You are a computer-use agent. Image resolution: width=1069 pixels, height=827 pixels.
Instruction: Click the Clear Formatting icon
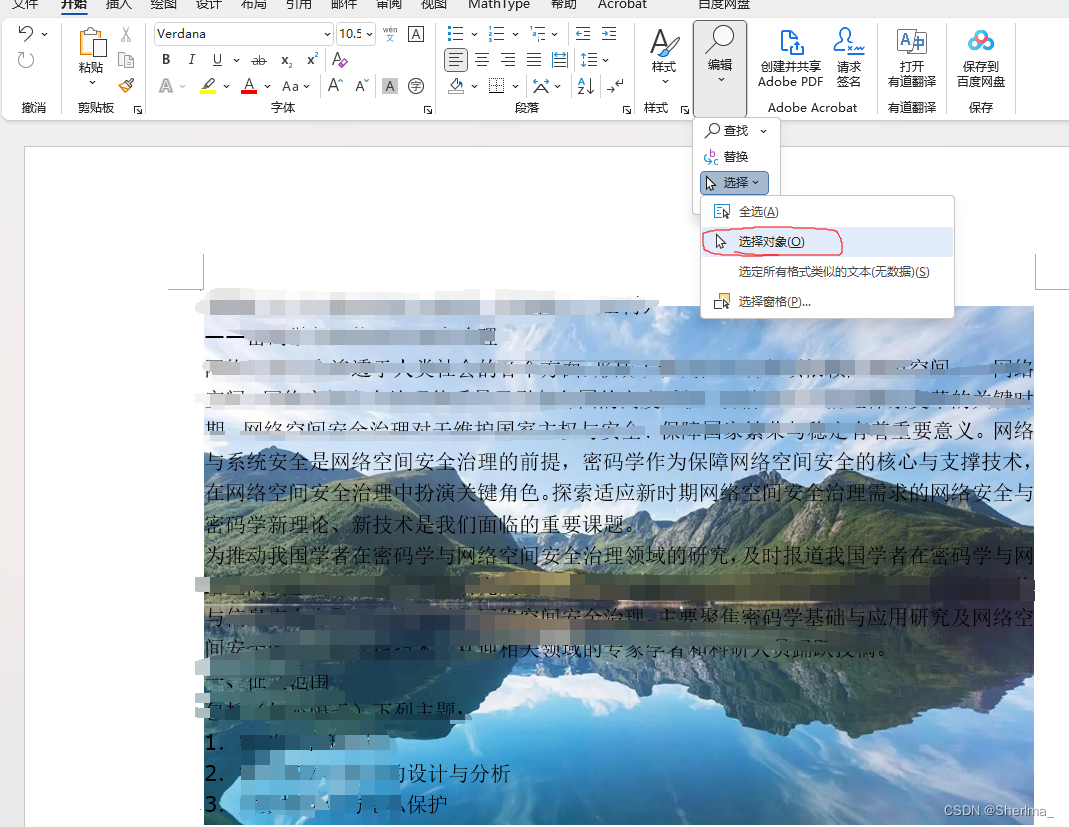pyautogui.click(x=340, y=60)
